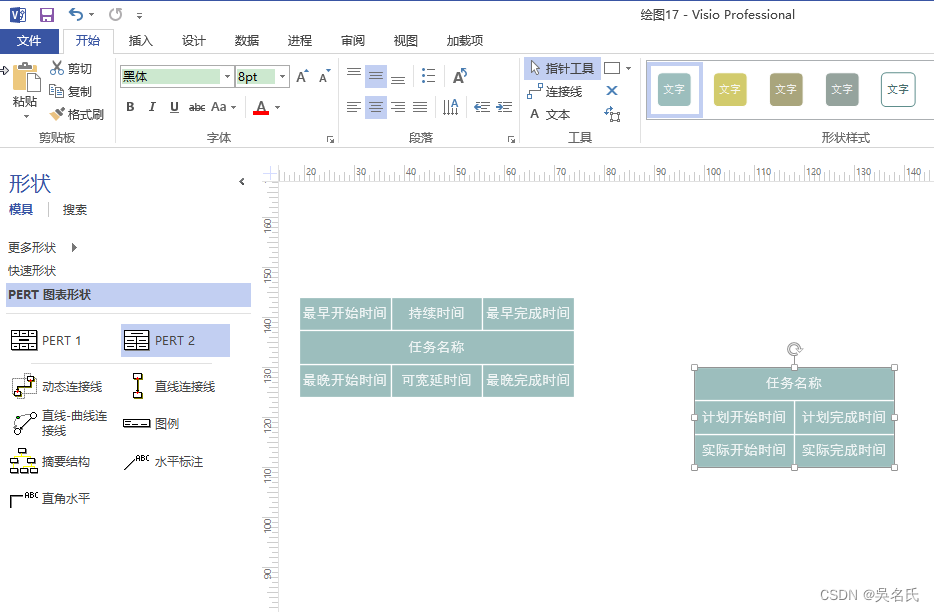Click the 粘贴 paste icon
This screenshot has width=934, height=612.
(26, 77)
